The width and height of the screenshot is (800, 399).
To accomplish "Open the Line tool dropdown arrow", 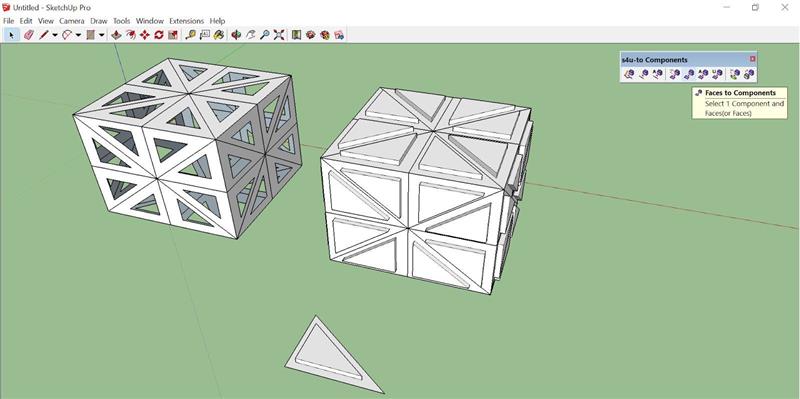I will point(55,35).
